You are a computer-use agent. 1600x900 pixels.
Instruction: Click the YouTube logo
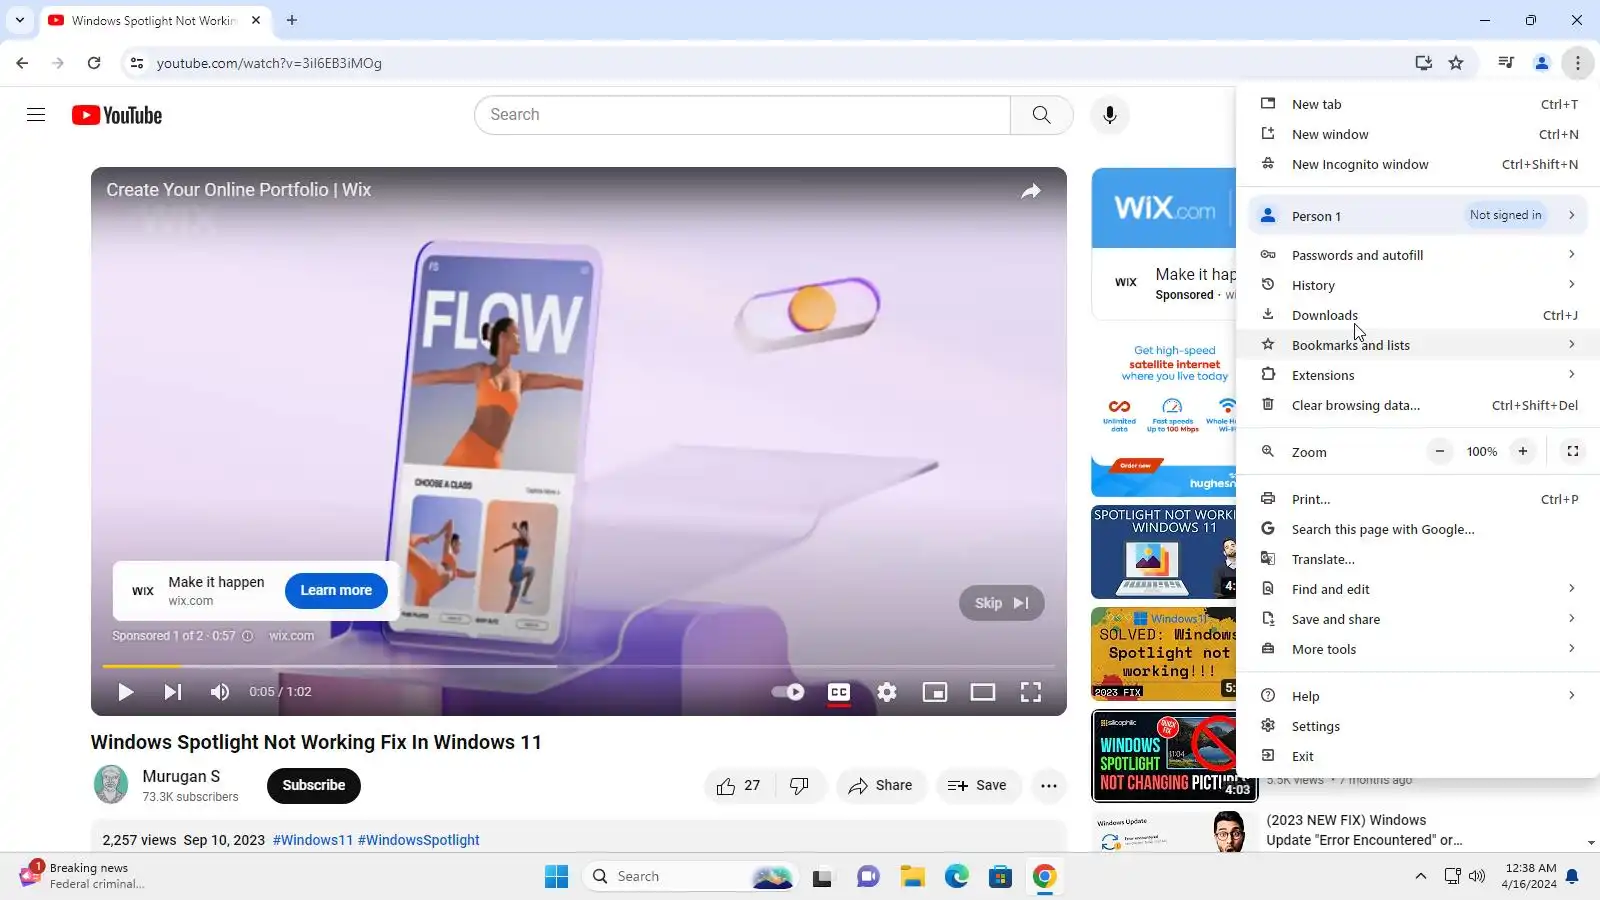click(117, 115)
